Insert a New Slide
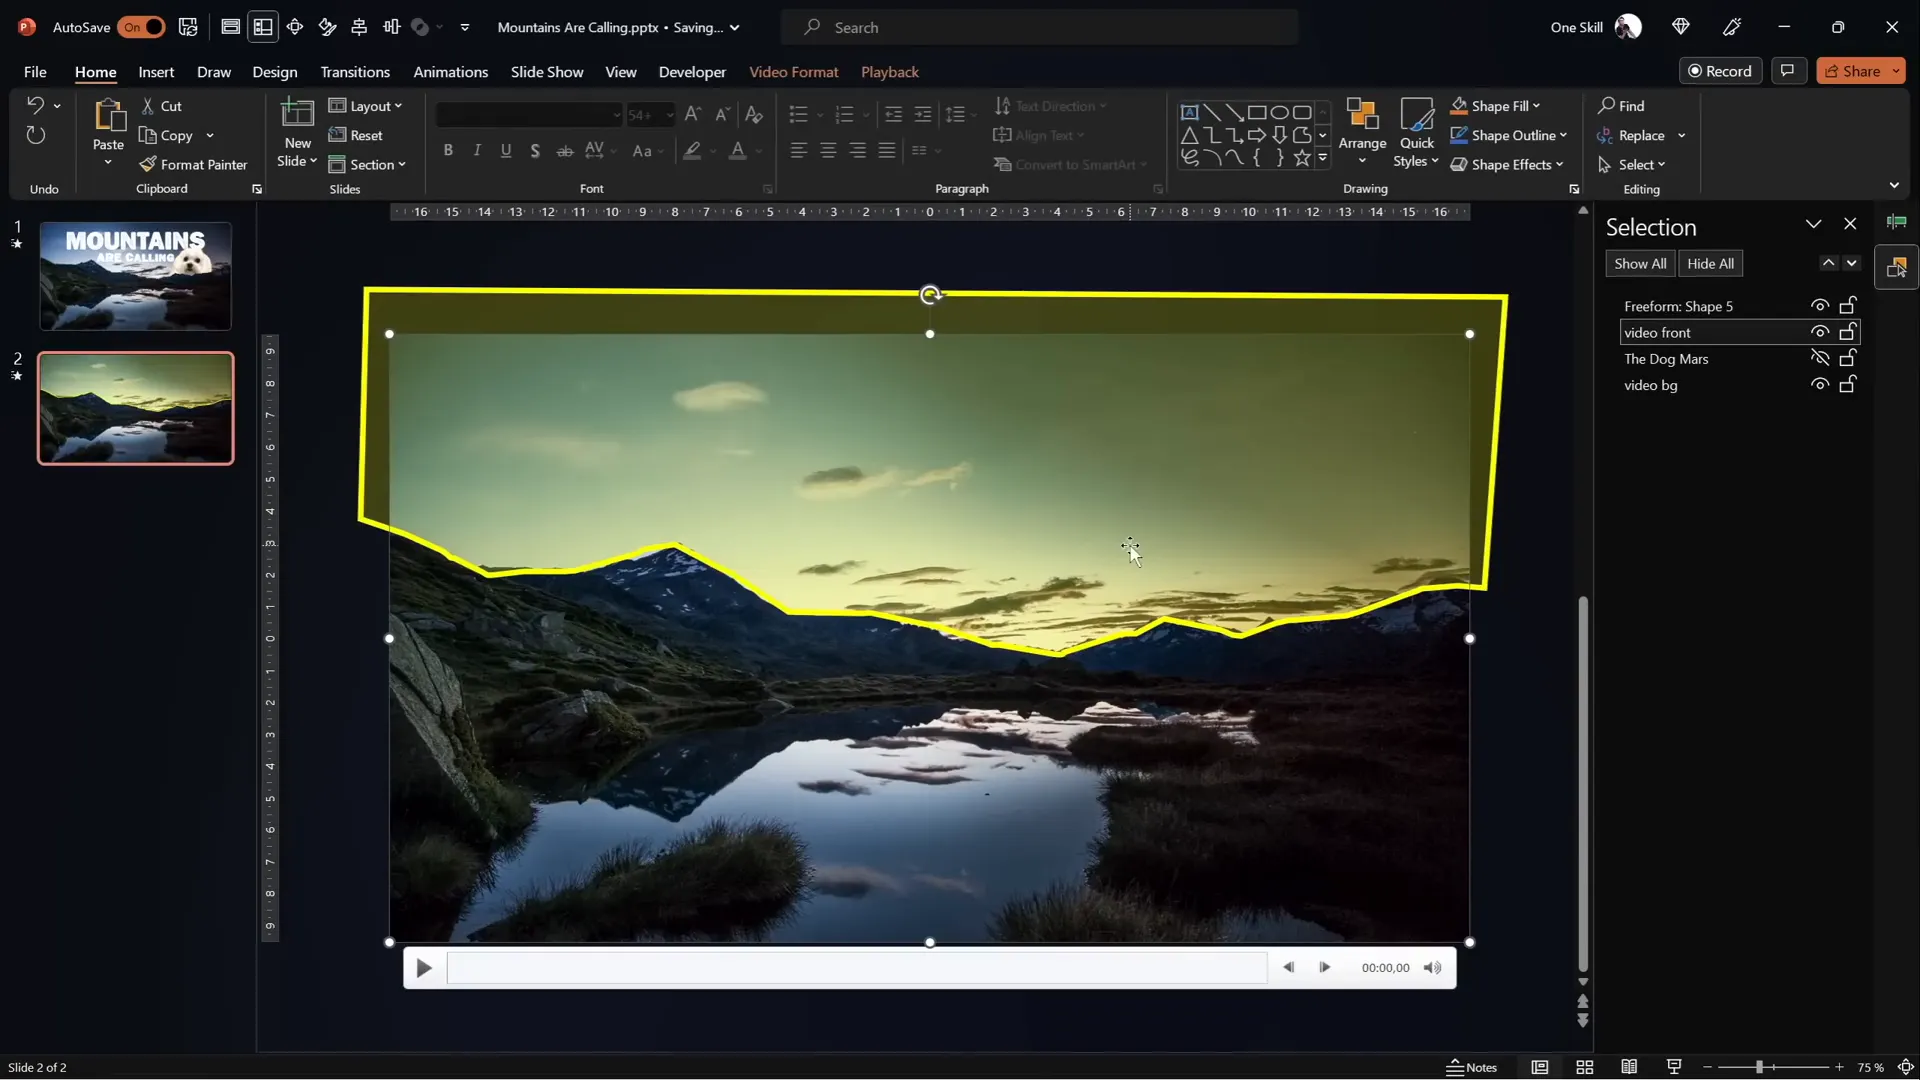1920x1080 pixels. tap(297, 132)
